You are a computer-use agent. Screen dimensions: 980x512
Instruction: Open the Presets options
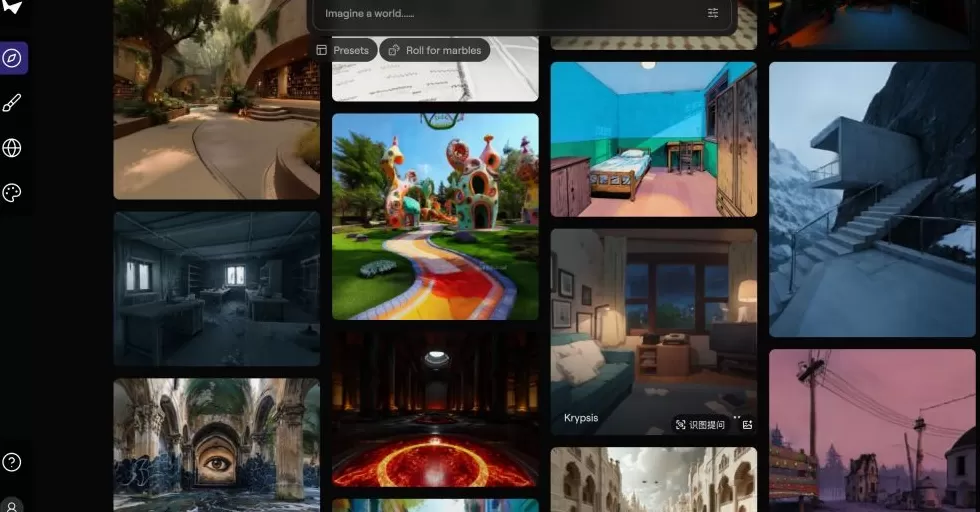[x=343, y=50]
